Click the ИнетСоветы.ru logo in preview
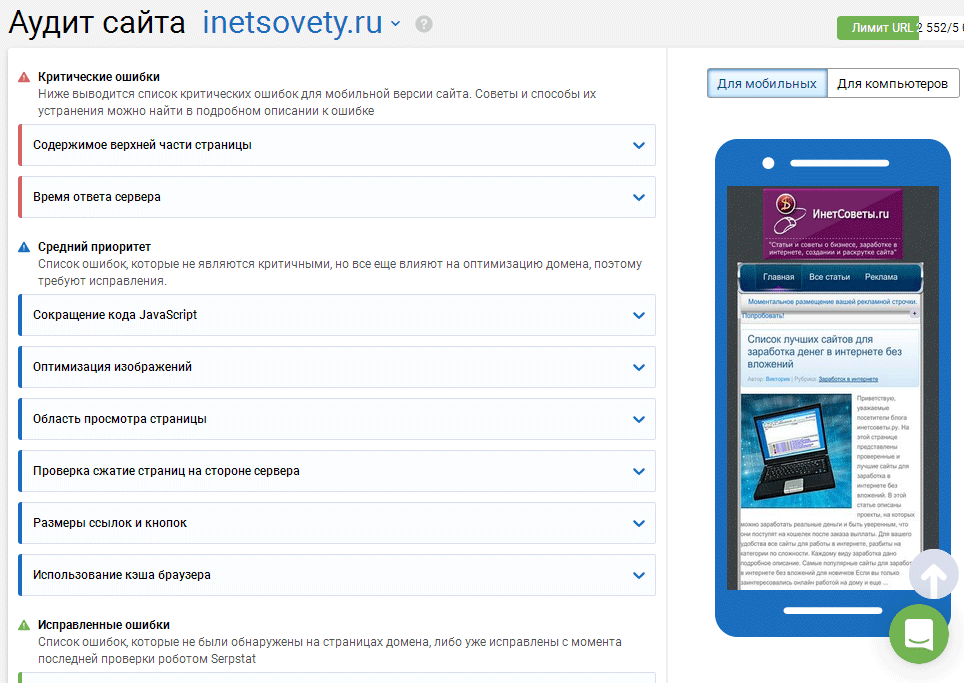Image resolution: width=964 pixels, height=683 pixels. 832,213
